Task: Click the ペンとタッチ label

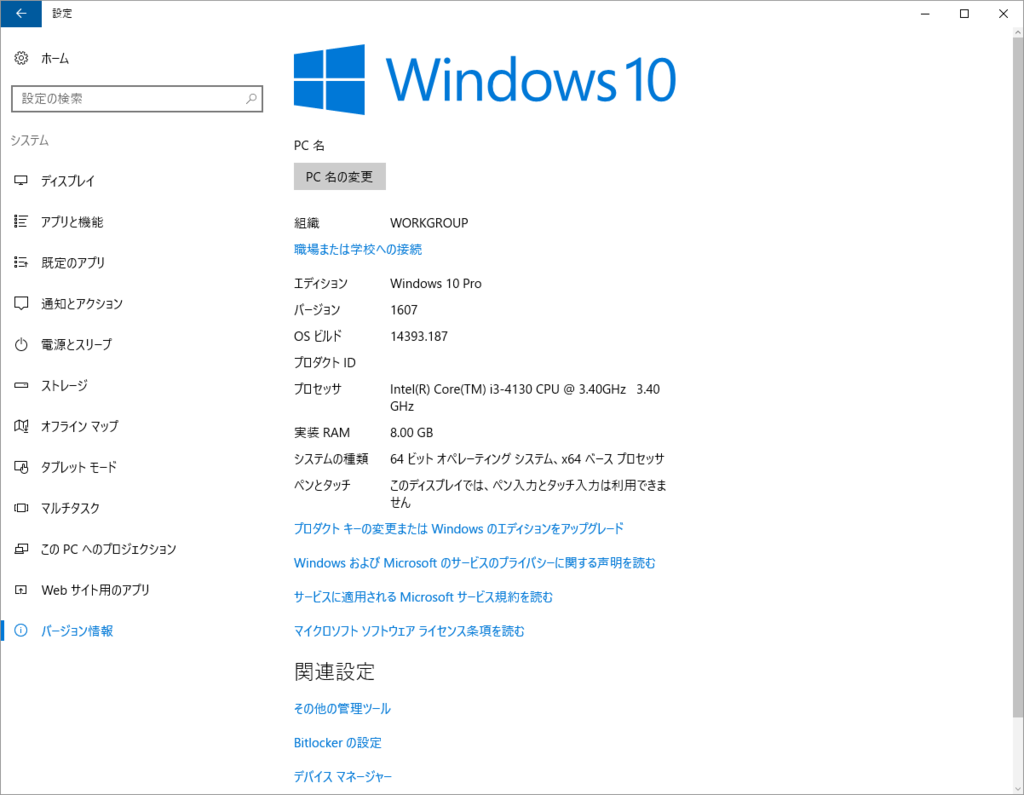Action: [322, 485]
